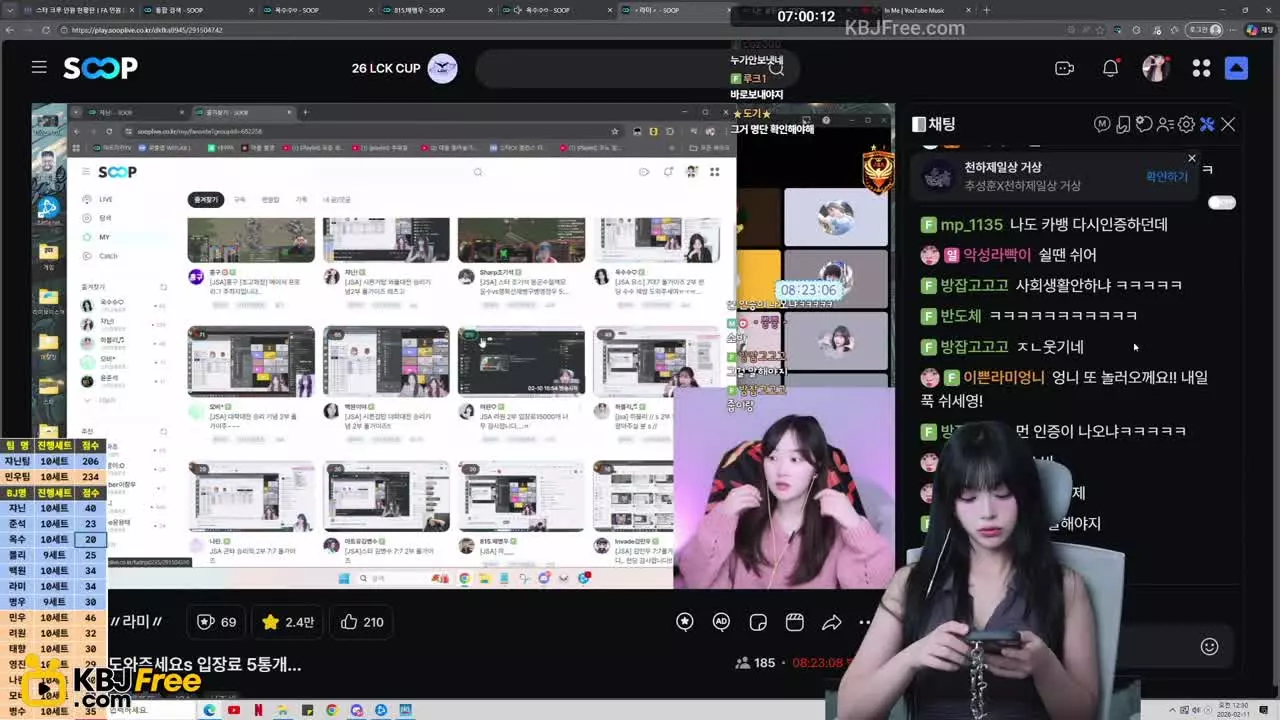This screenshot has height=720, width=1280.
Task: Select the 통합 검색 - SOOP browser tab
Action: (x=196, y=10)
